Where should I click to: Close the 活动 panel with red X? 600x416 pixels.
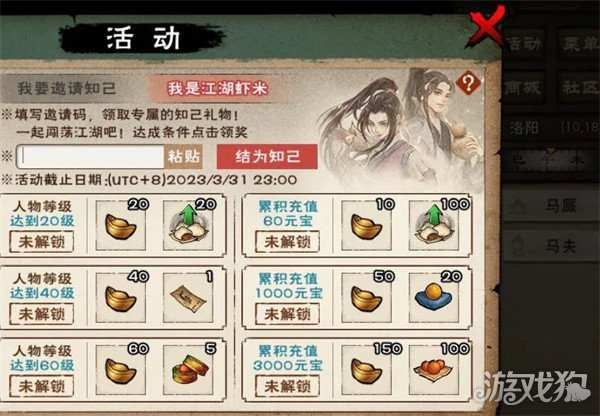tap(487, 26)
